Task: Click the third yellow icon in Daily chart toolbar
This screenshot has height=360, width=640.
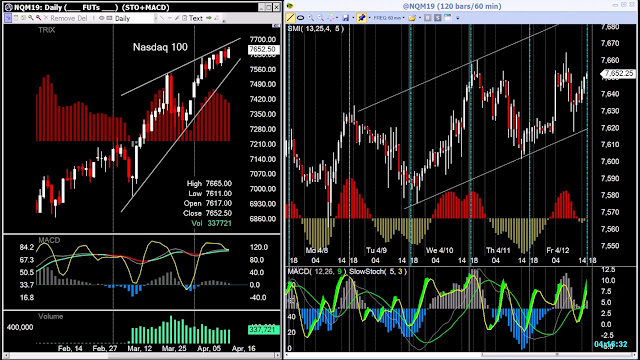Action: pyautogui.click(x=23, y=18)
